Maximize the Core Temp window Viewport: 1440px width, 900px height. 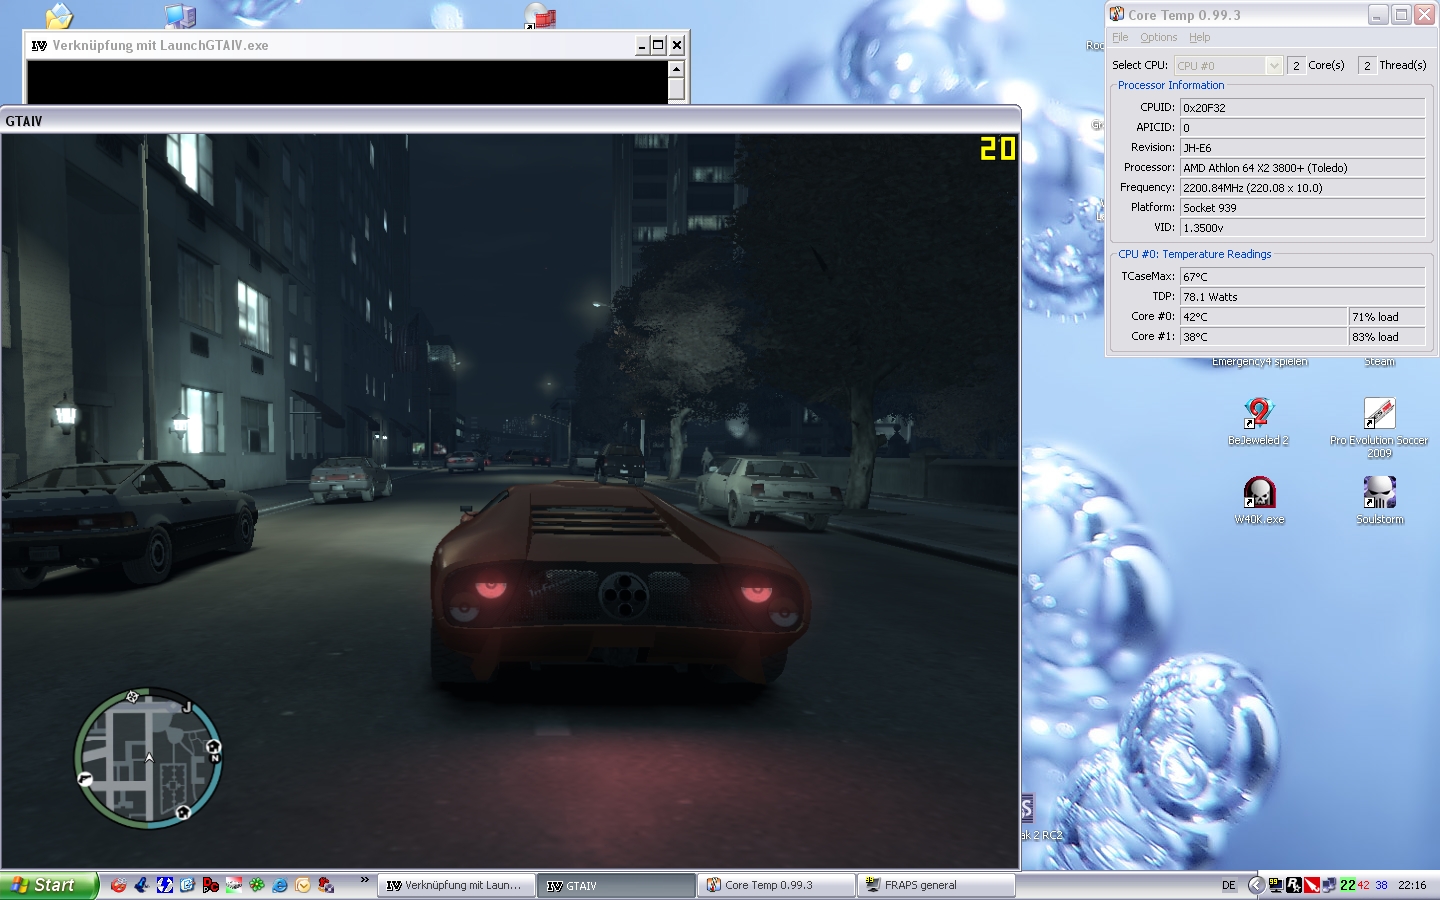tap(1401, 14)
